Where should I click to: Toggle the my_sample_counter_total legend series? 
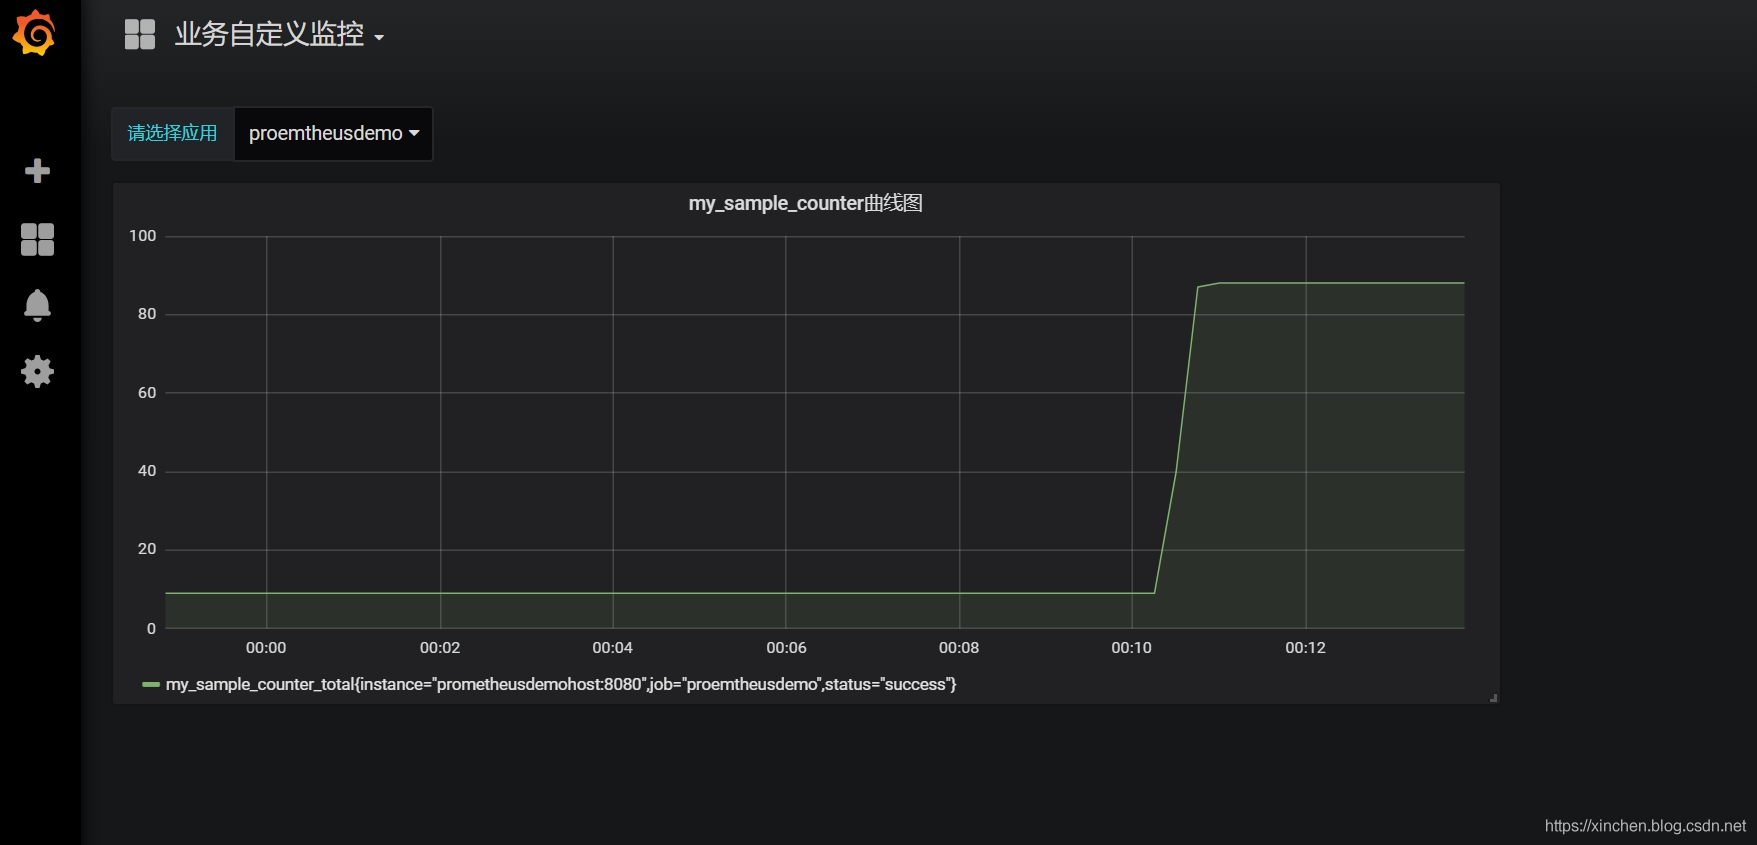[x=561, y=685]
